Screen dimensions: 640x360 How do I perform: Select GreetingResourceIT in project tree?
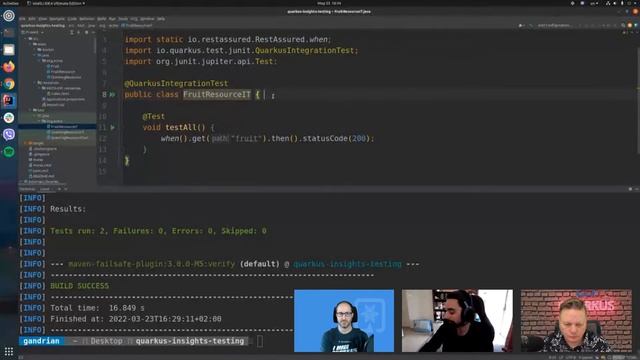coord(65,132)
